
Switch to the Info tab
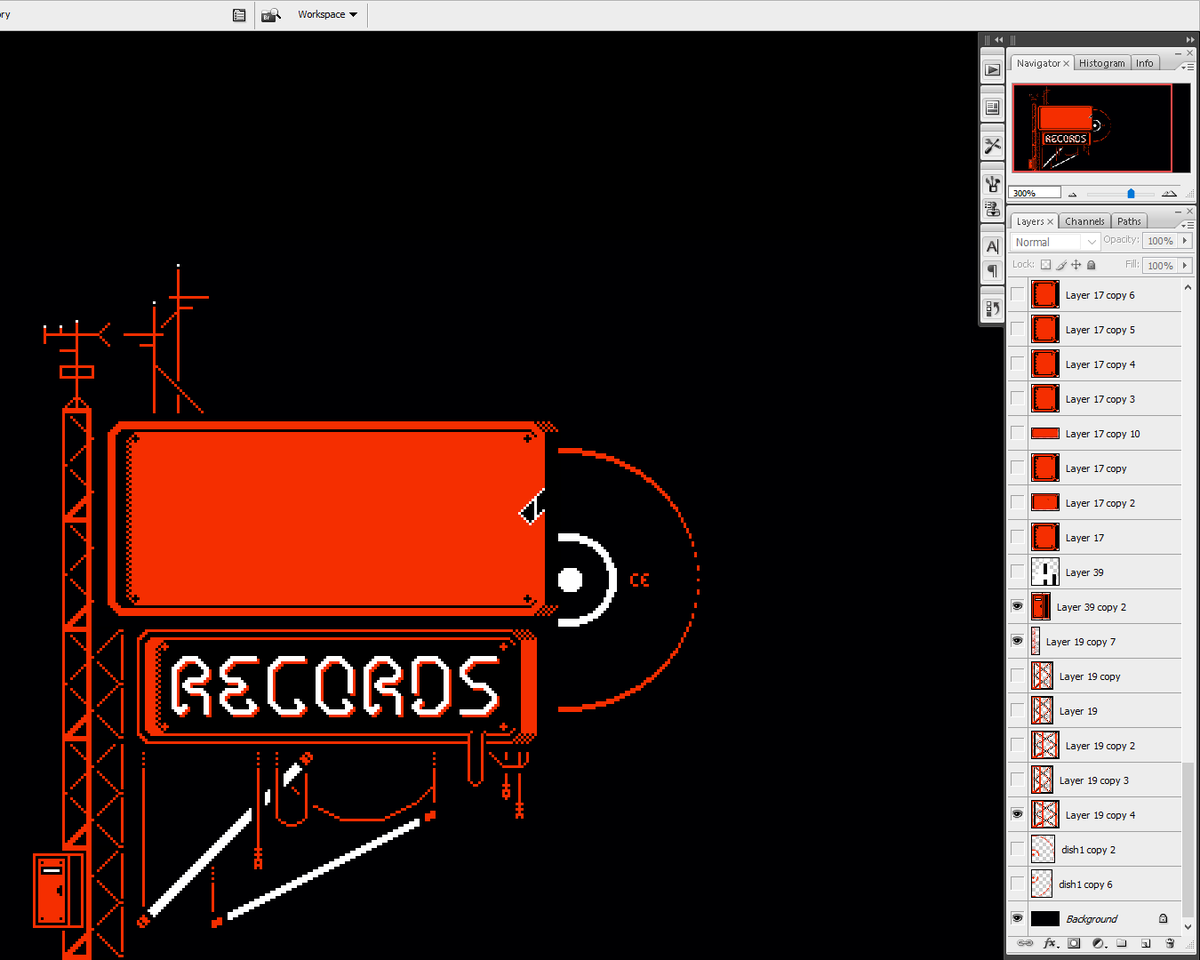point(1144,63)
